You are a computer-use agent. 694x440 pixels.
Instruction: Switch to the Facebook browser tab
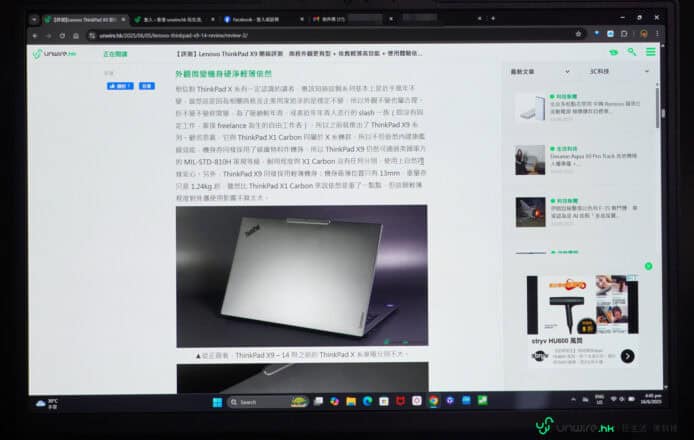click(x=263, y=19)
